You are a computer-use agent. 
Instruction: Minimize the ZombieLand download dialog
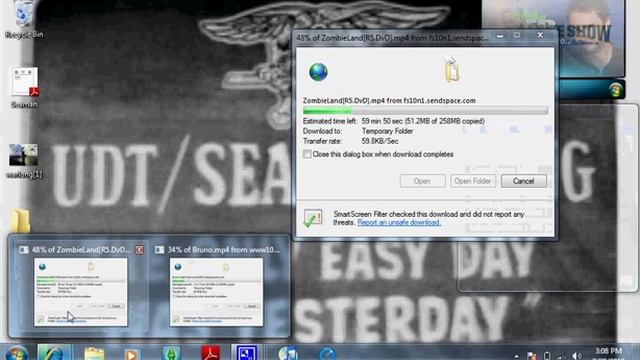pos(500,36)
